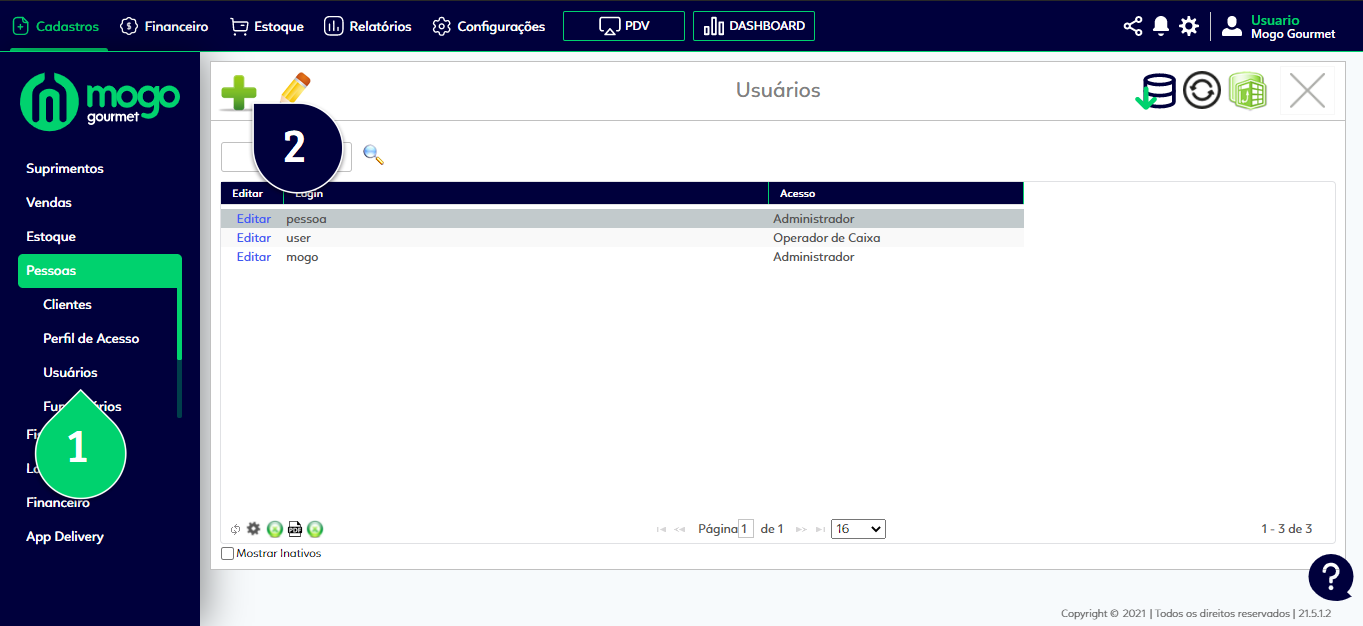This screenshot has width=1363, height=626.
Task: Open the Relatórios top menu
Action: [x=368, y=26]
